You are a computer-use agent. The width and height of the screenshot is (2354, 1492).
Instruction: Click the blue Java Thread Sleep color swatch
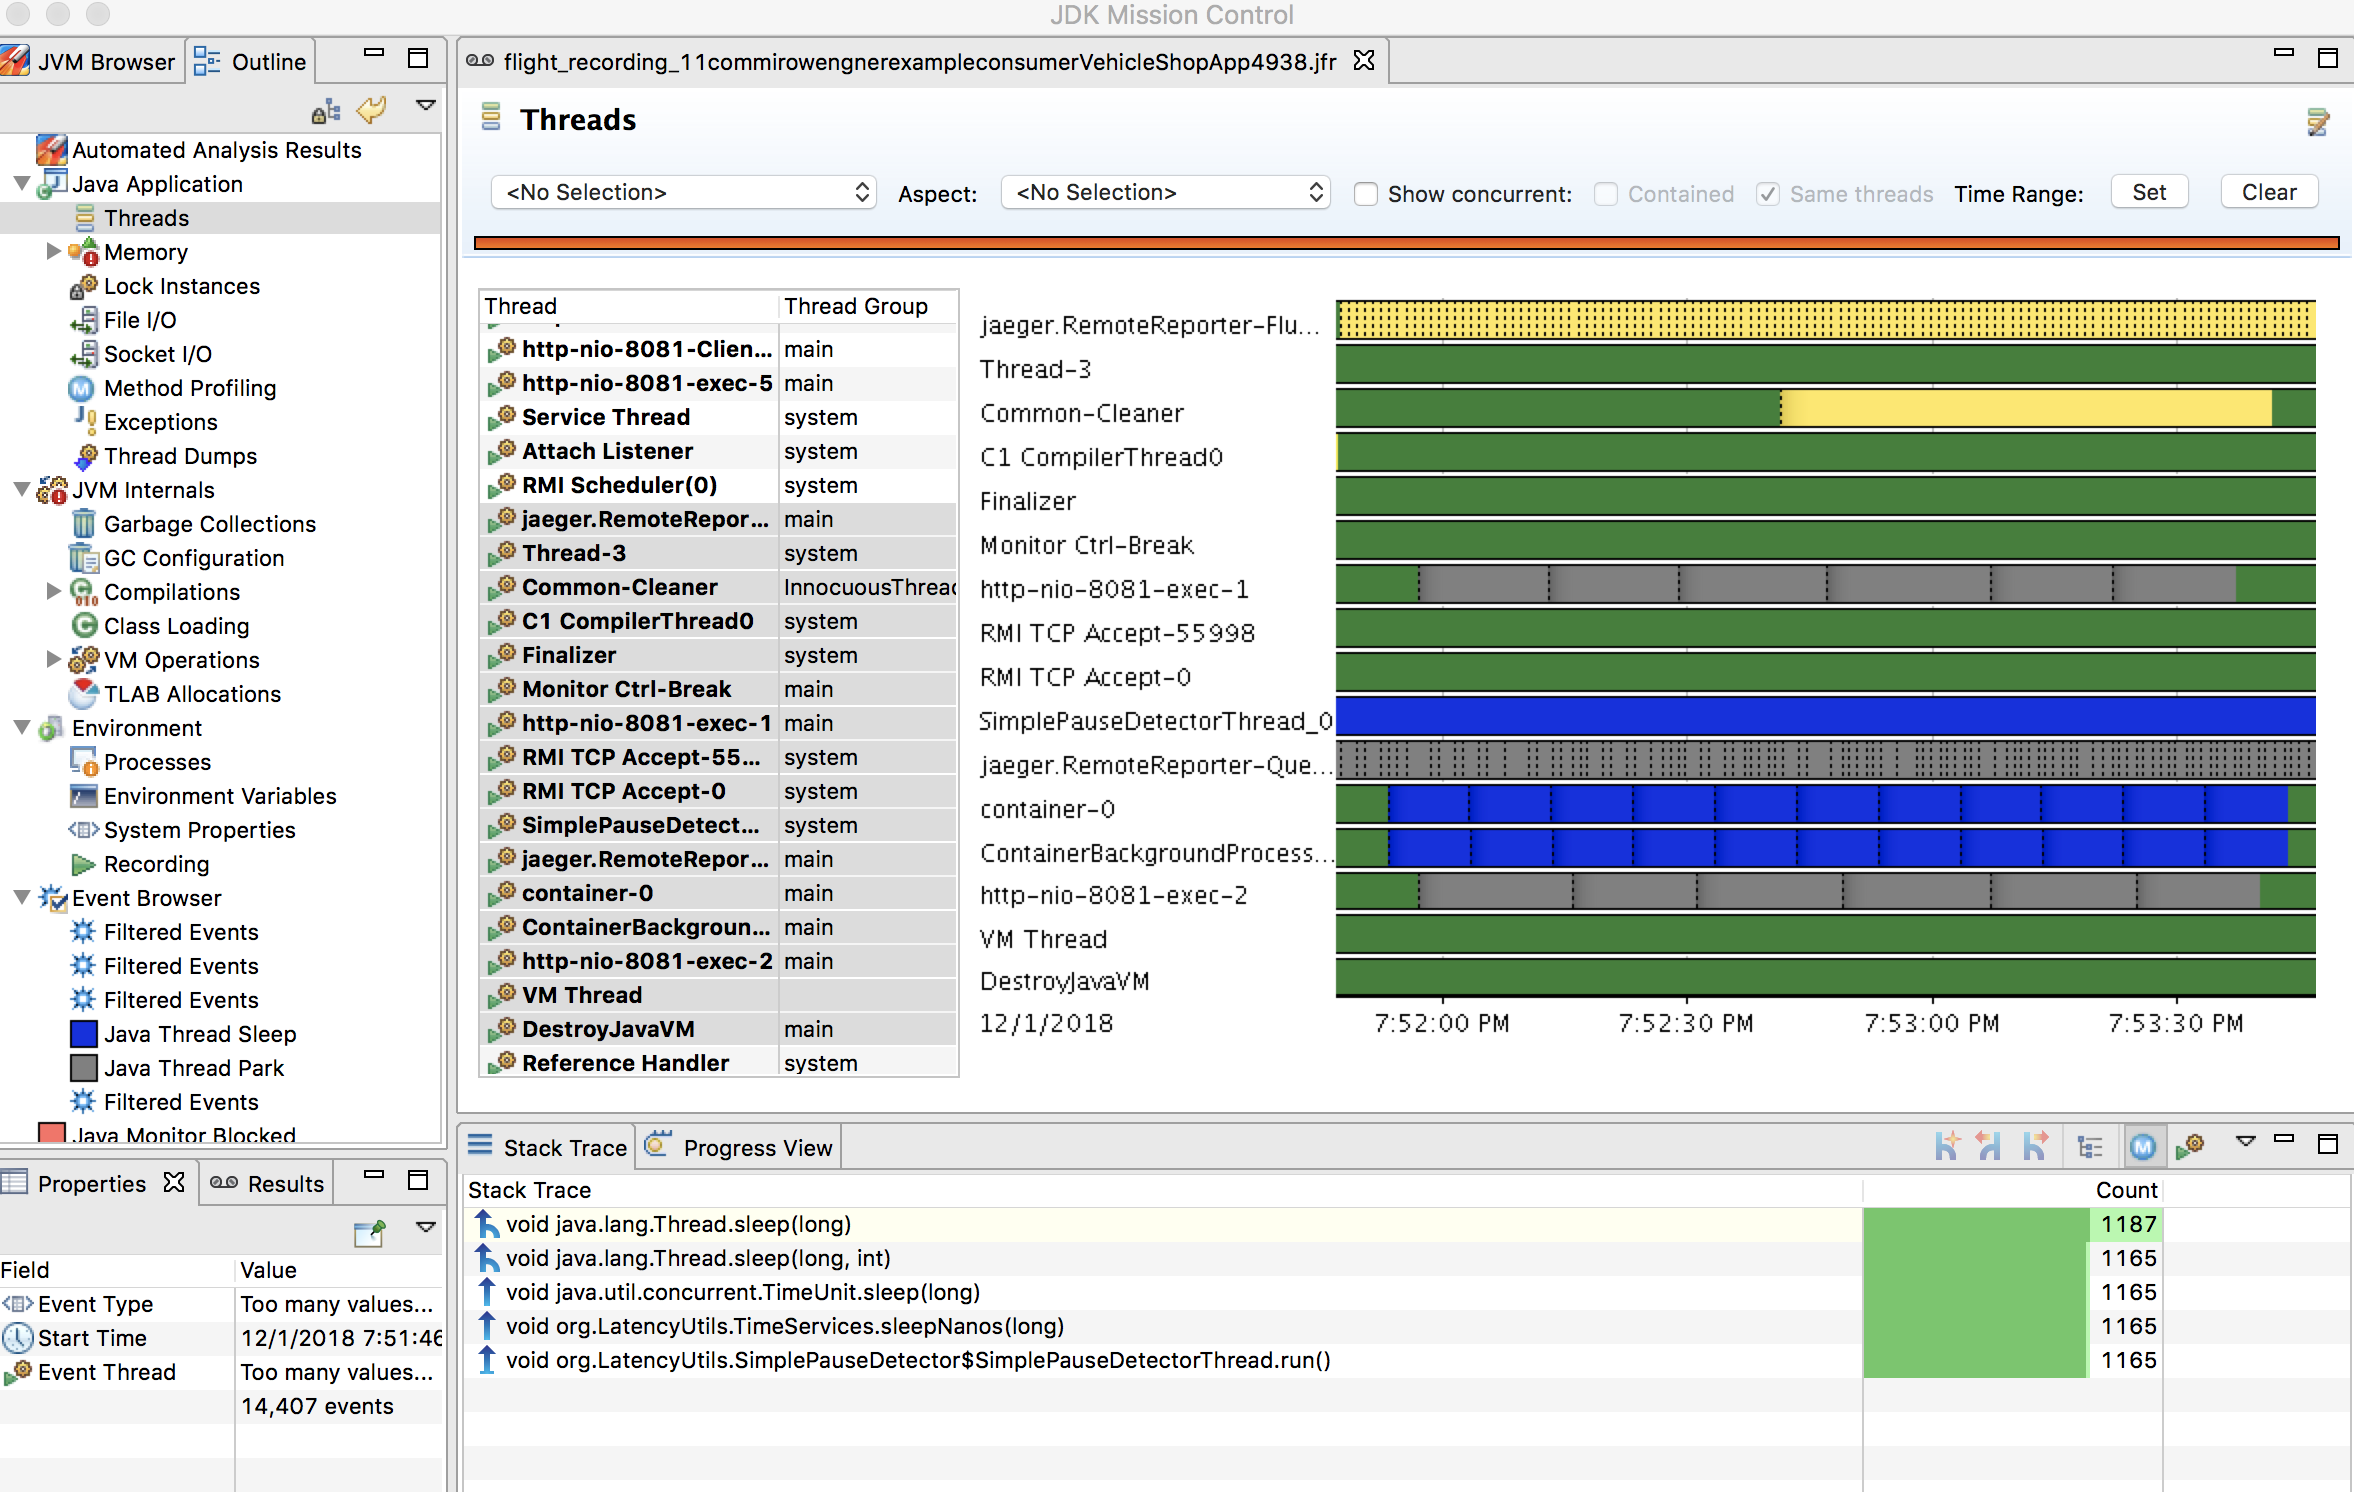point(84,1034)
